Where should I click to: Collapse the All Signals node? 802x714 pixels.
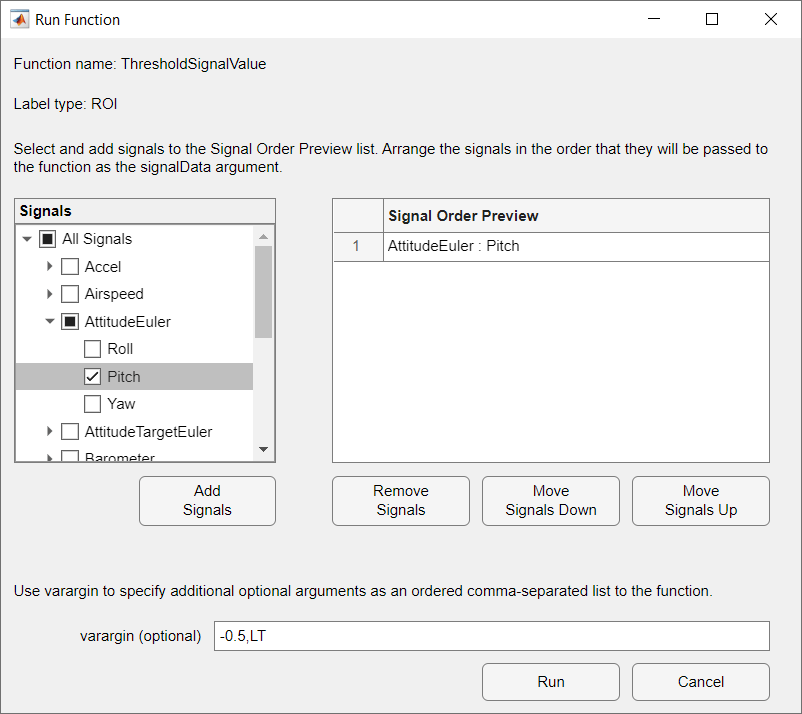pos(27,238)
